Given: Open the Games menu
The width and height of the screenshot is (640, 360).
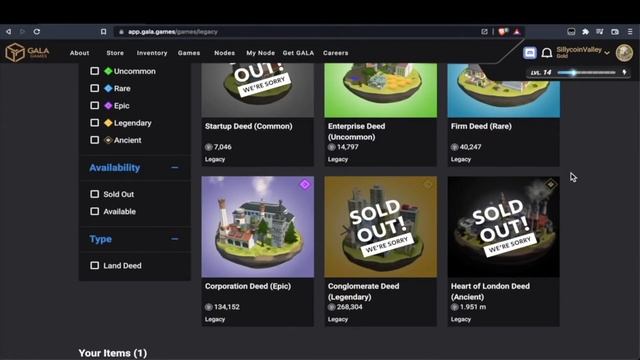Looking at the screenshot, I should 189,53.
